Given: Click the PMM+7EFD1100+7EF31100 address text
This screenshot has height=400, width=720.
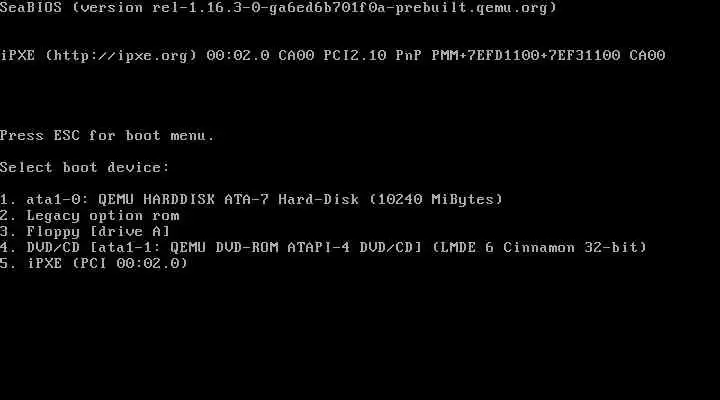Looking at the screenshot, I should point(526,56).
